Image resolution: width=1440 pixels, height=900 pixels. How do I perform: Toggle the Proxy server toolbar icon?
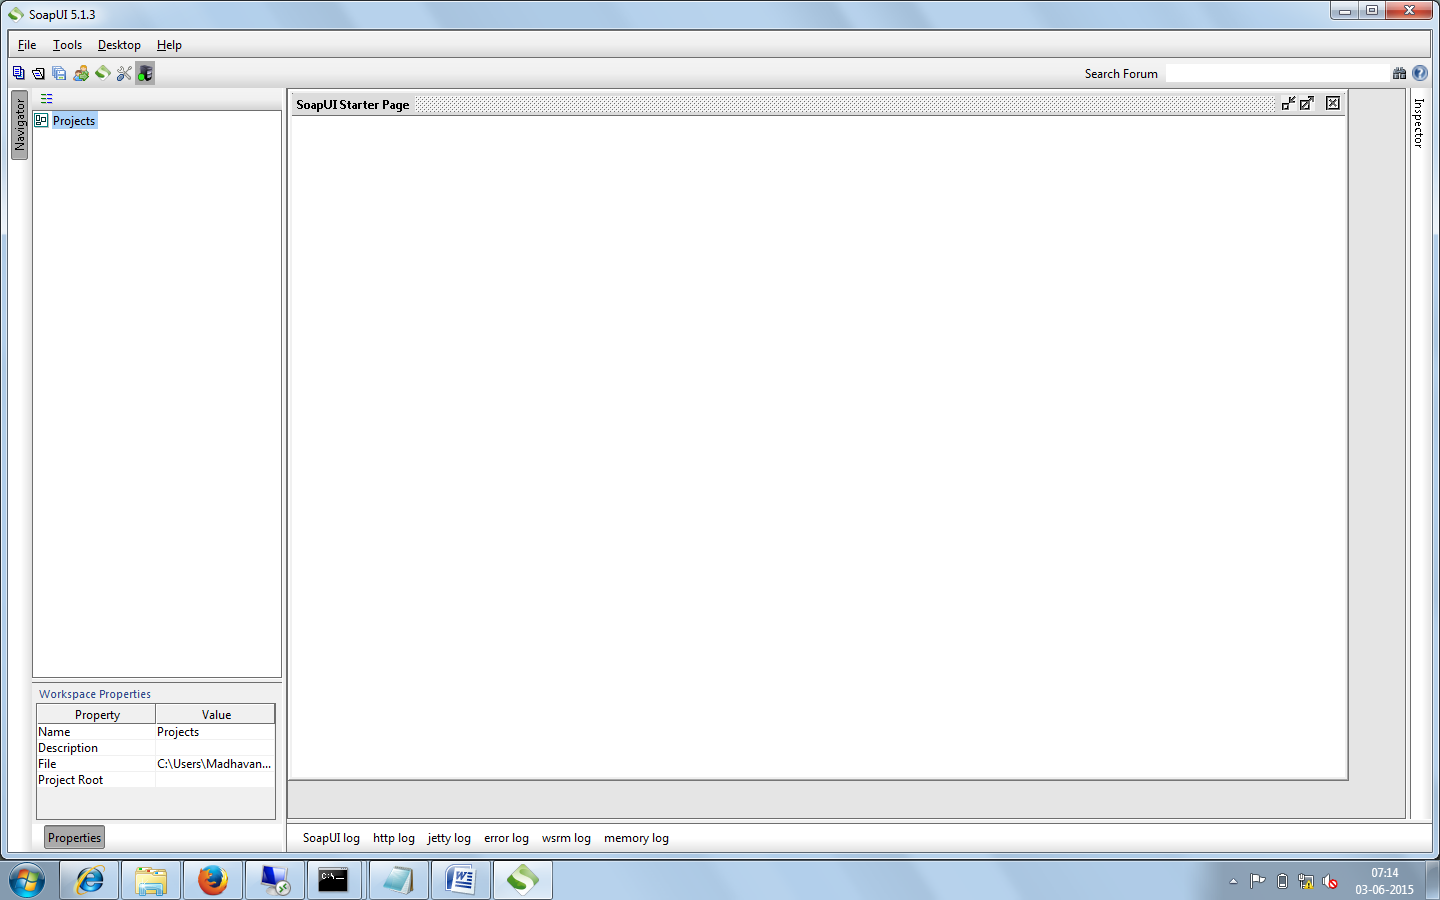145,73
